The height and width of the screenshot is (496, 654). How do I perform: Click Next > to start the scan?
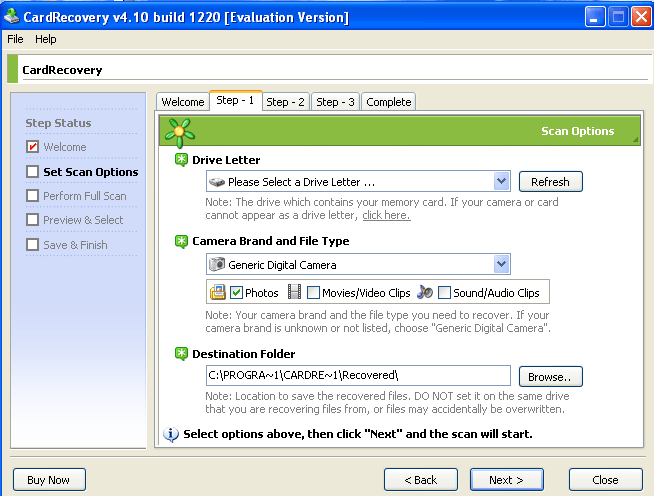[x=507, y=480]
